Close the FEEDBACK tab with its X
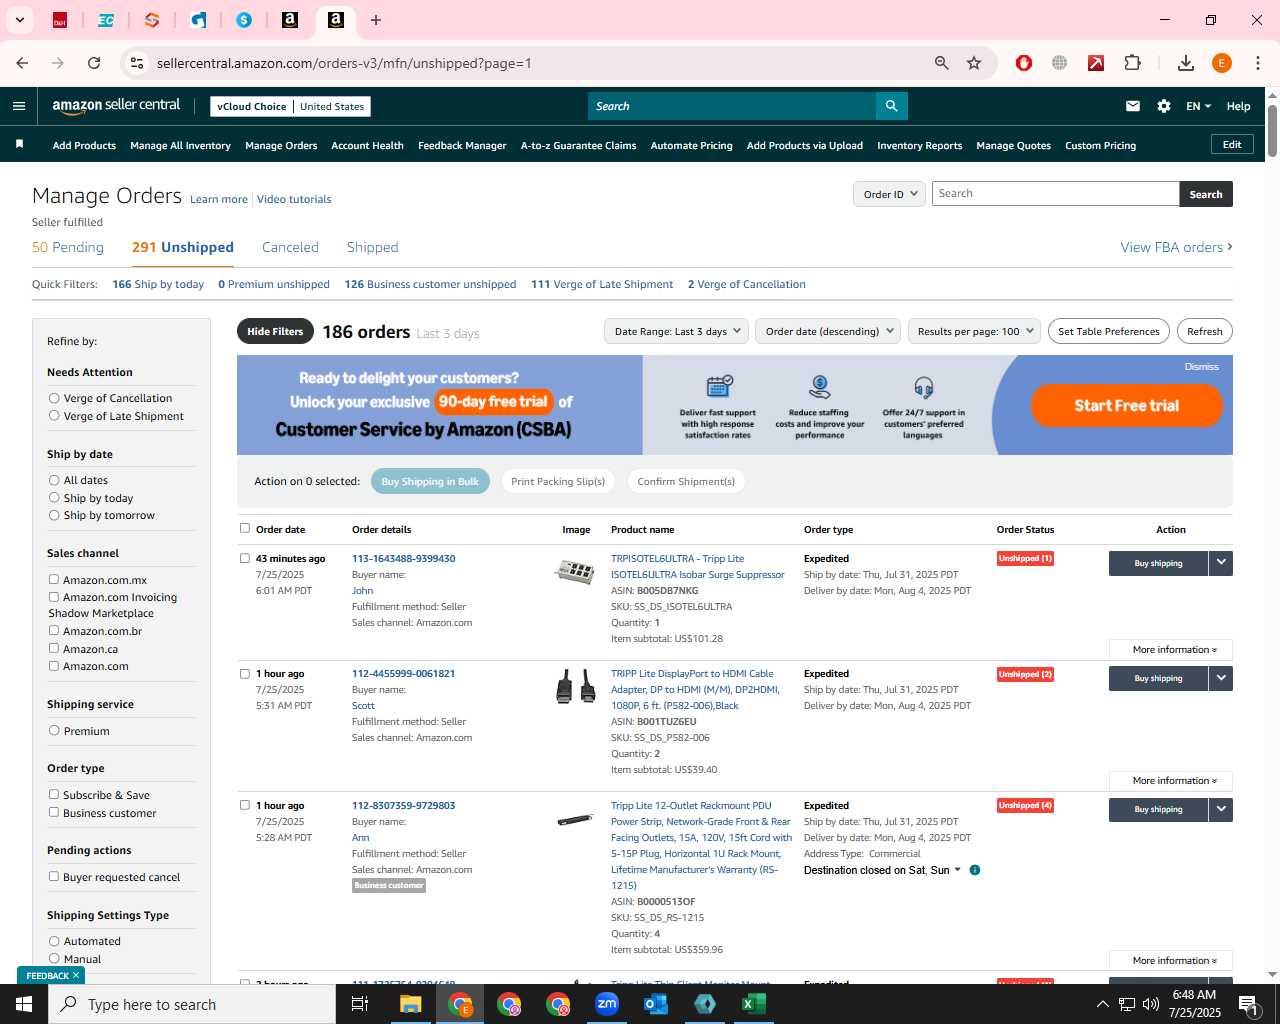Image resolution: width=1280 pixels, height=1024 pixels. [x=76, y=975]
